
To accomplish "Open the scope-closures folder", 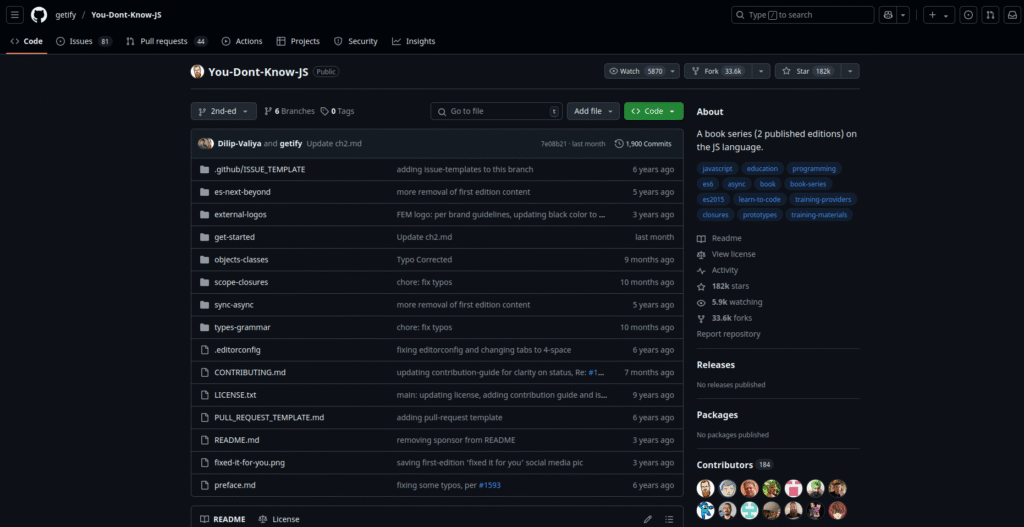I will pyautogui.click(x=241, y=282).
